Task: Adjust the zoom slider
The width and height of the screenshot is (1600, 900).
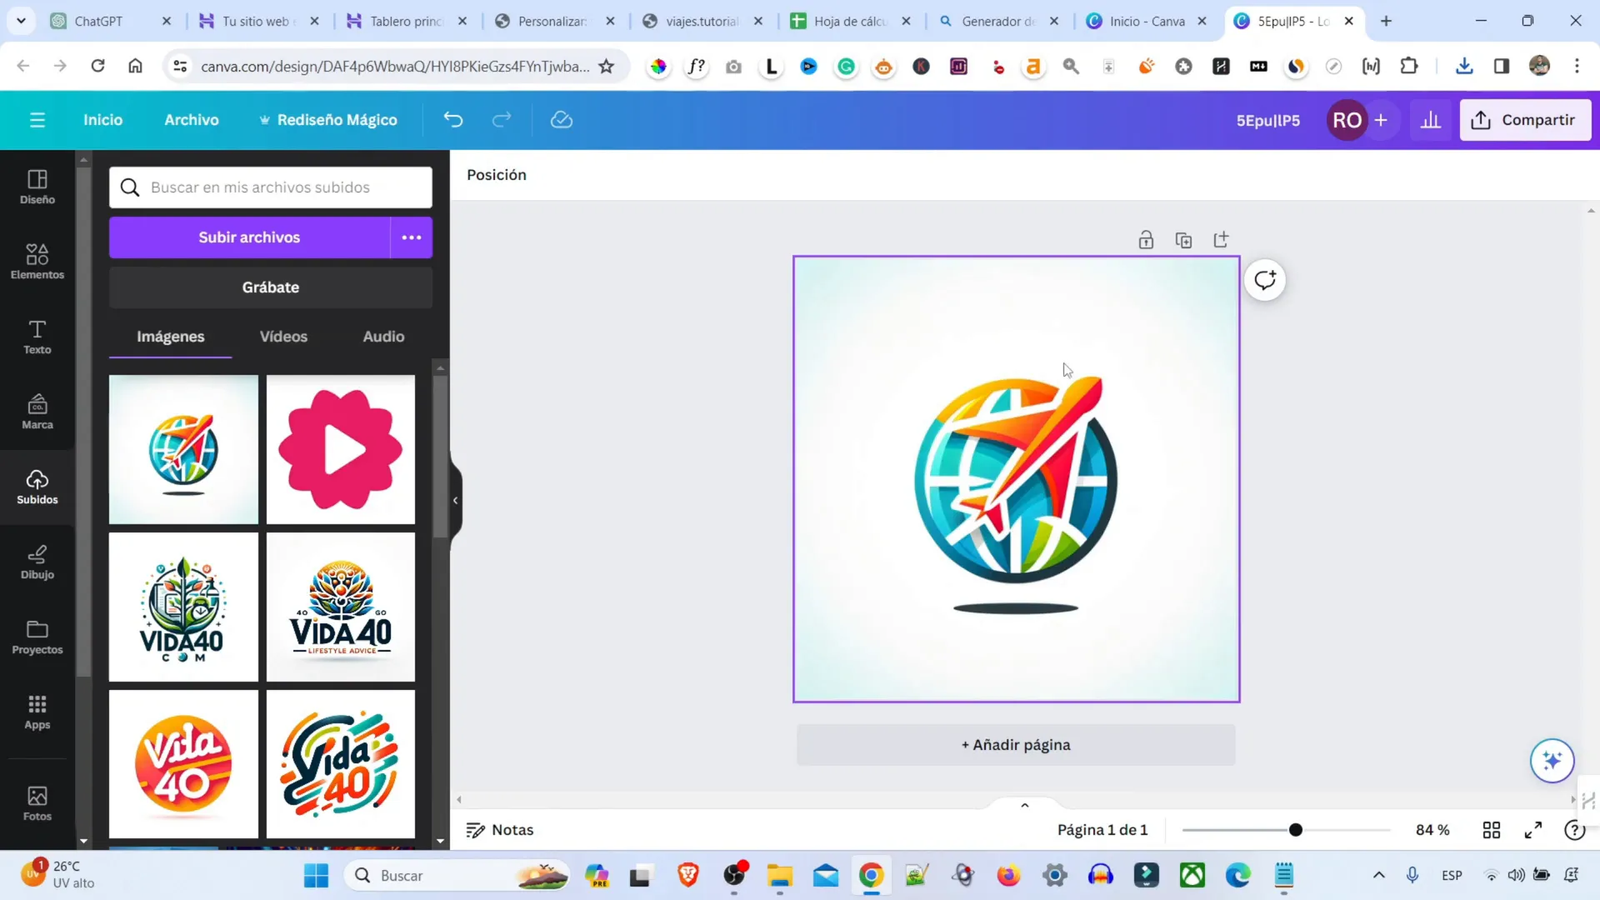Action: [1295, 829]
